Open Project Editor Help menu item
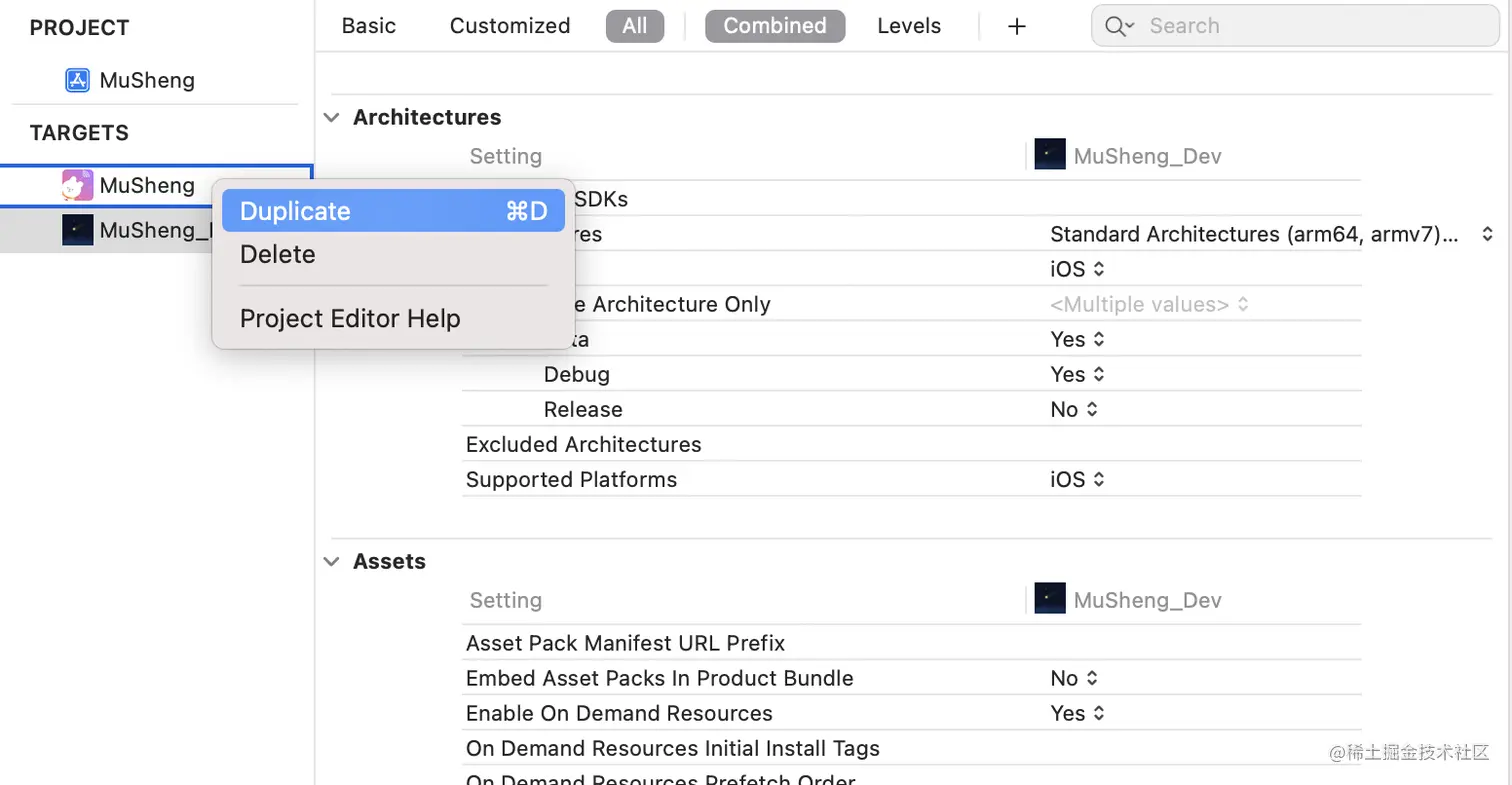This screenshot has height=785, width=1512. (x=350, y=319)
